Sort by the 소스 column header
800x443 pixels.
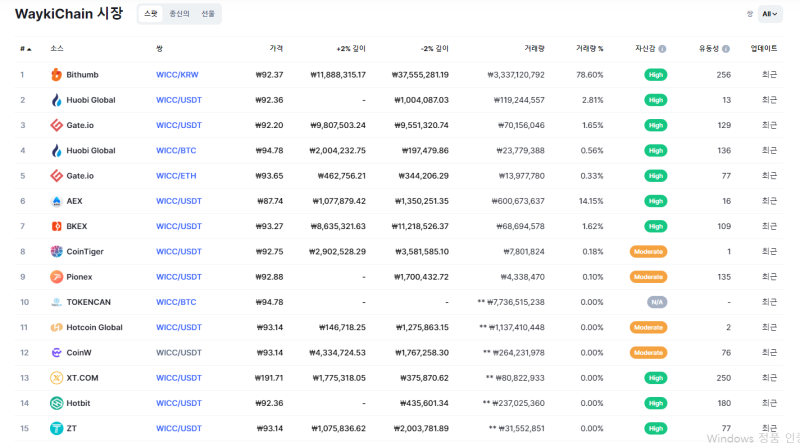(x=57, y=48)
